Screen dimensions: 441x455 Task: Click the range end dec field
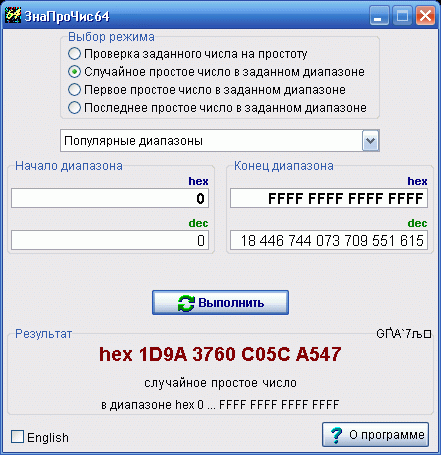329,240
